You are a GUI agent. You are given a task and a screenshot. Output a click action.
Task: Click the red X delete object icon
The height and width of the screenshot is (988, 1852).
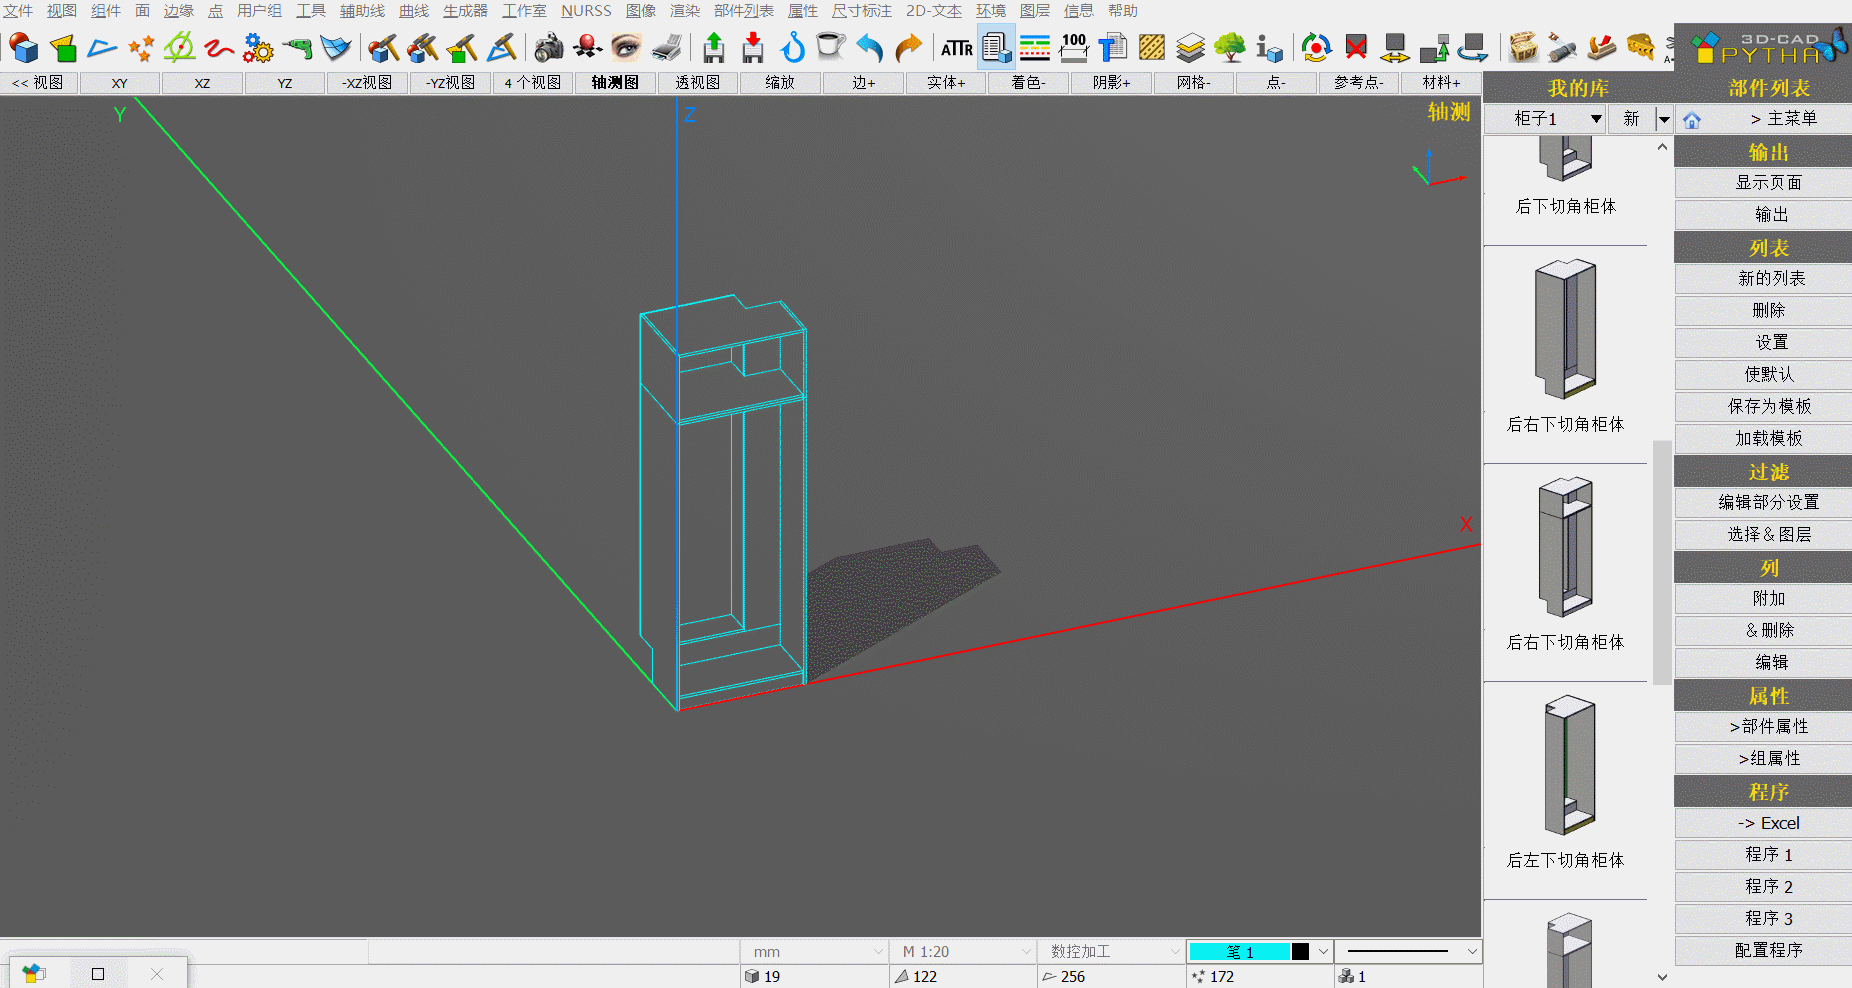click(x=1356, y=47)
